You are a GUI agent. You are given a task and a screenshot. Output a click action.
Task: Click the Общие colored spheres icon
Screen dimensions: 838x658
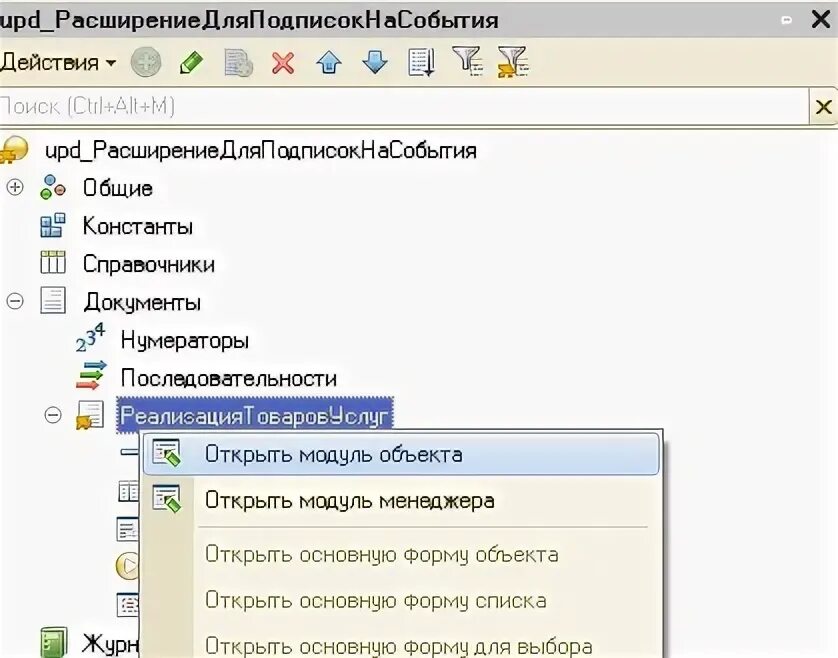tap(53, 188)
